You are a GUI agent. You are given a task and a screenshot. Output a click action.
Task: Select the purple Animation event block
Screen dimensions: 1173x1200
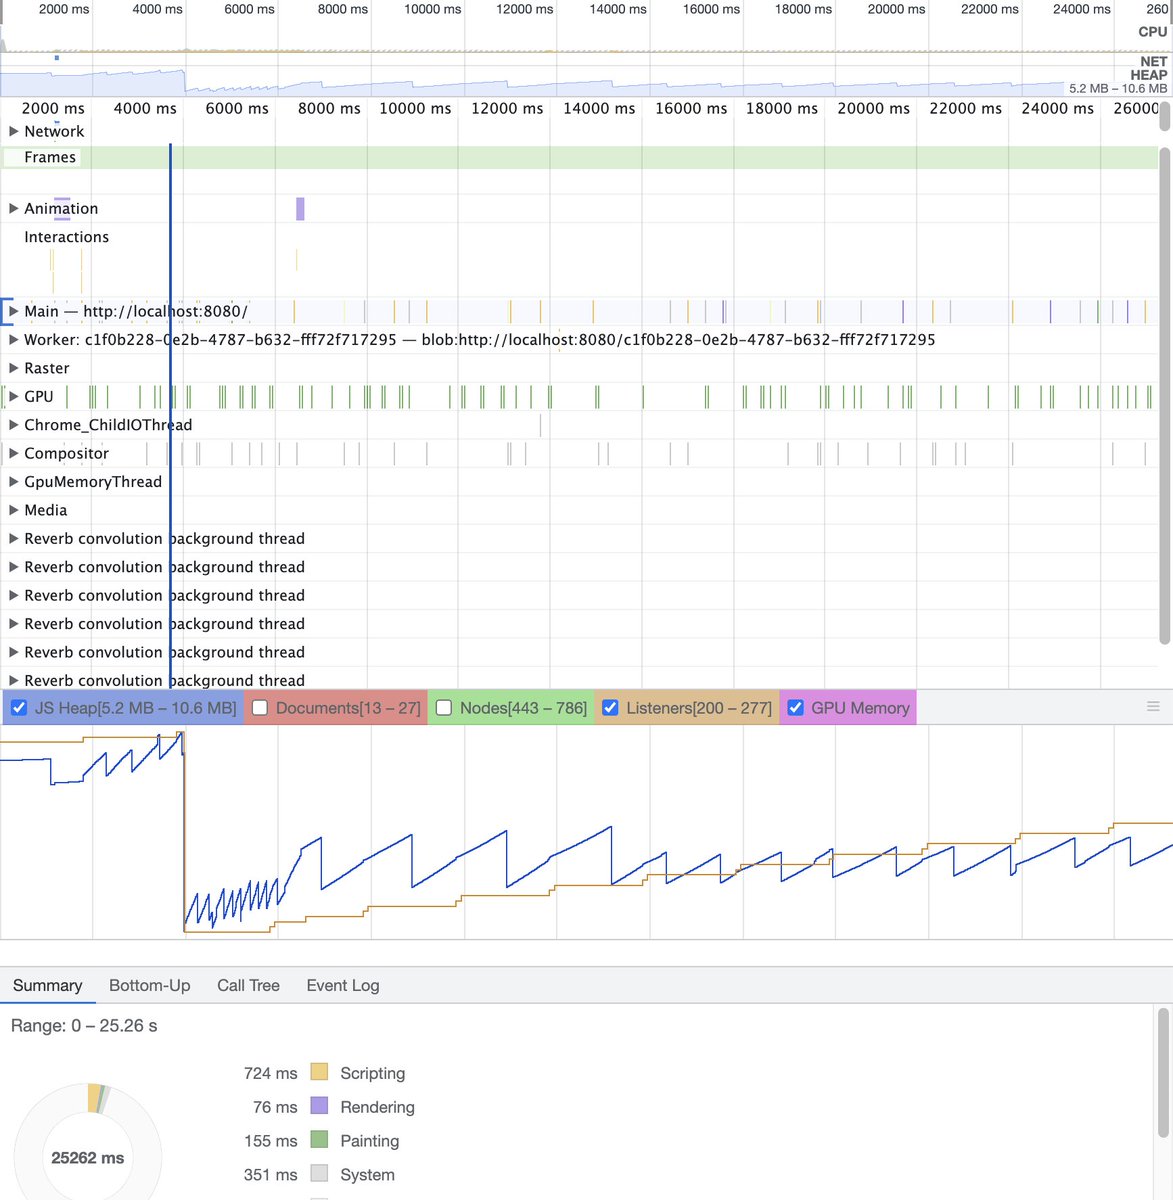coord(300,208)
